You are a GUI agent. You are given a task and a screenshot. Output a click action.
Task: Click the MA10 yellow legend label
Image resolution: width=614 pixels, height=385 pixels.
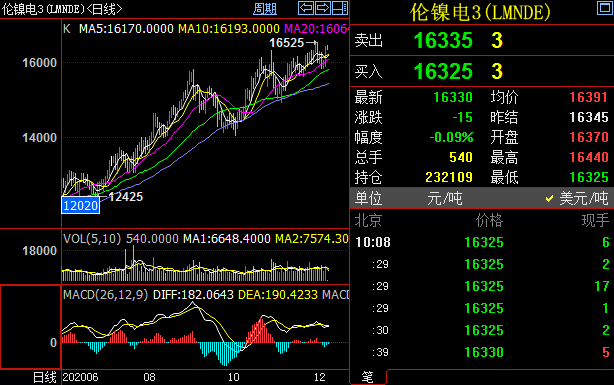click(229, 29)
